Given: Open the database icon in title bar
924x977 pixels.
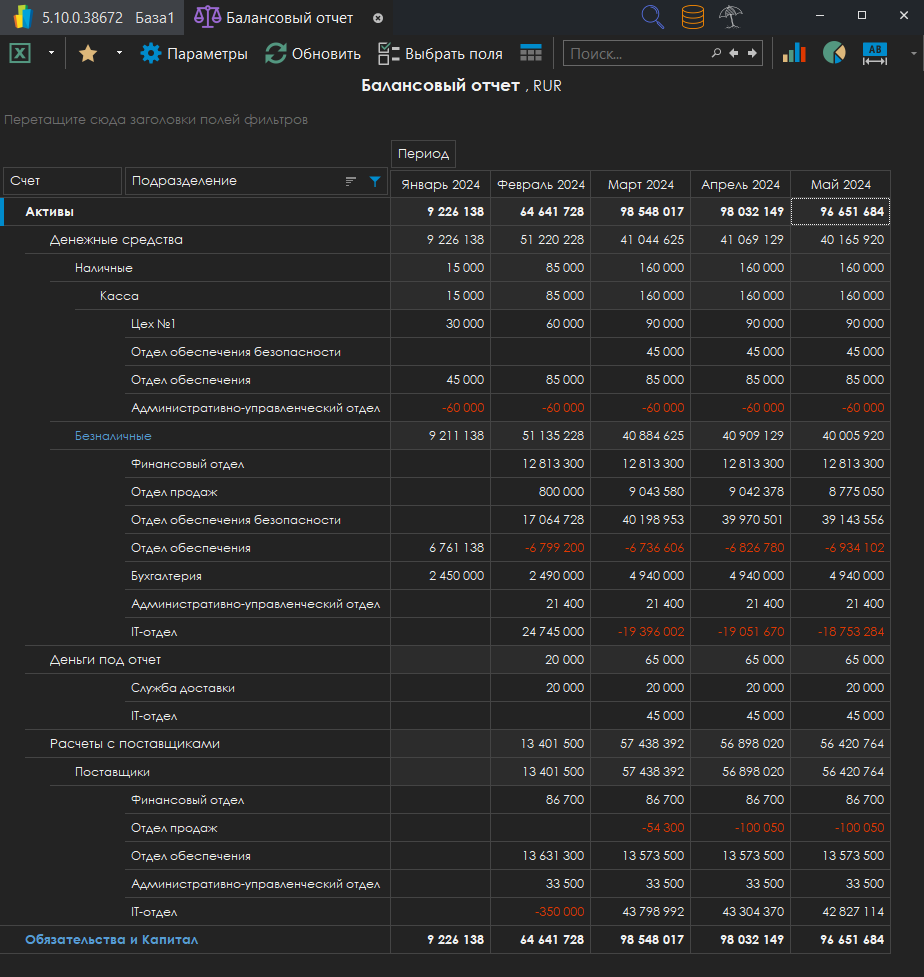Looking at the screenshot, I should [x=692, y=17].
